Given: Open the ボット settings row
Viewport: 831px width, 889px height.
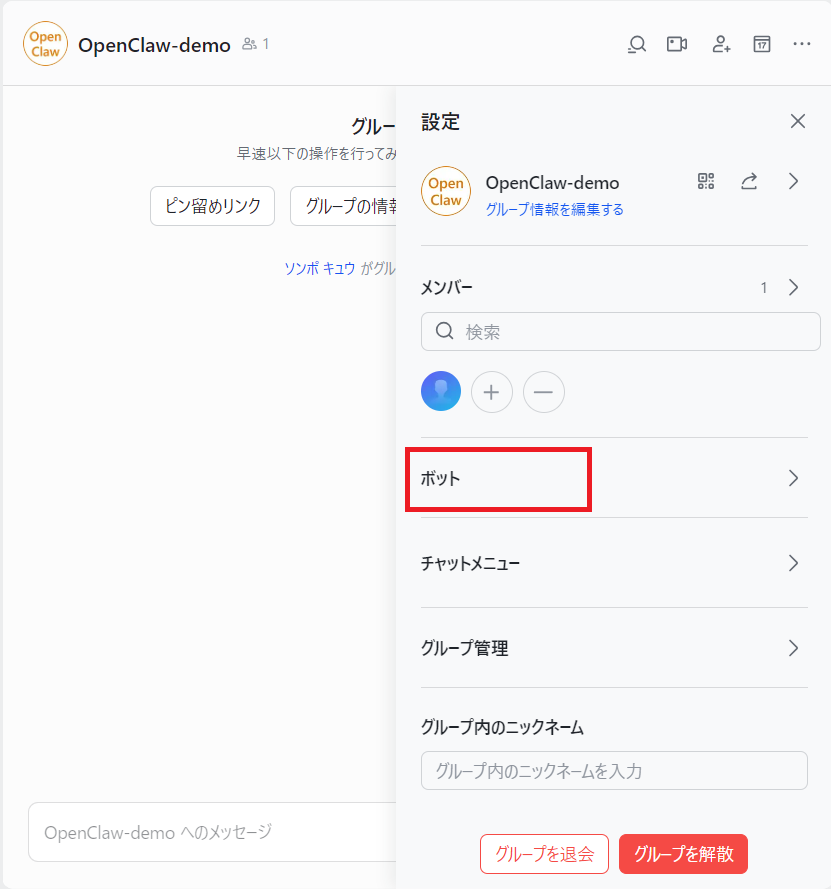Looking at the screenshot, I should point(614,478).
